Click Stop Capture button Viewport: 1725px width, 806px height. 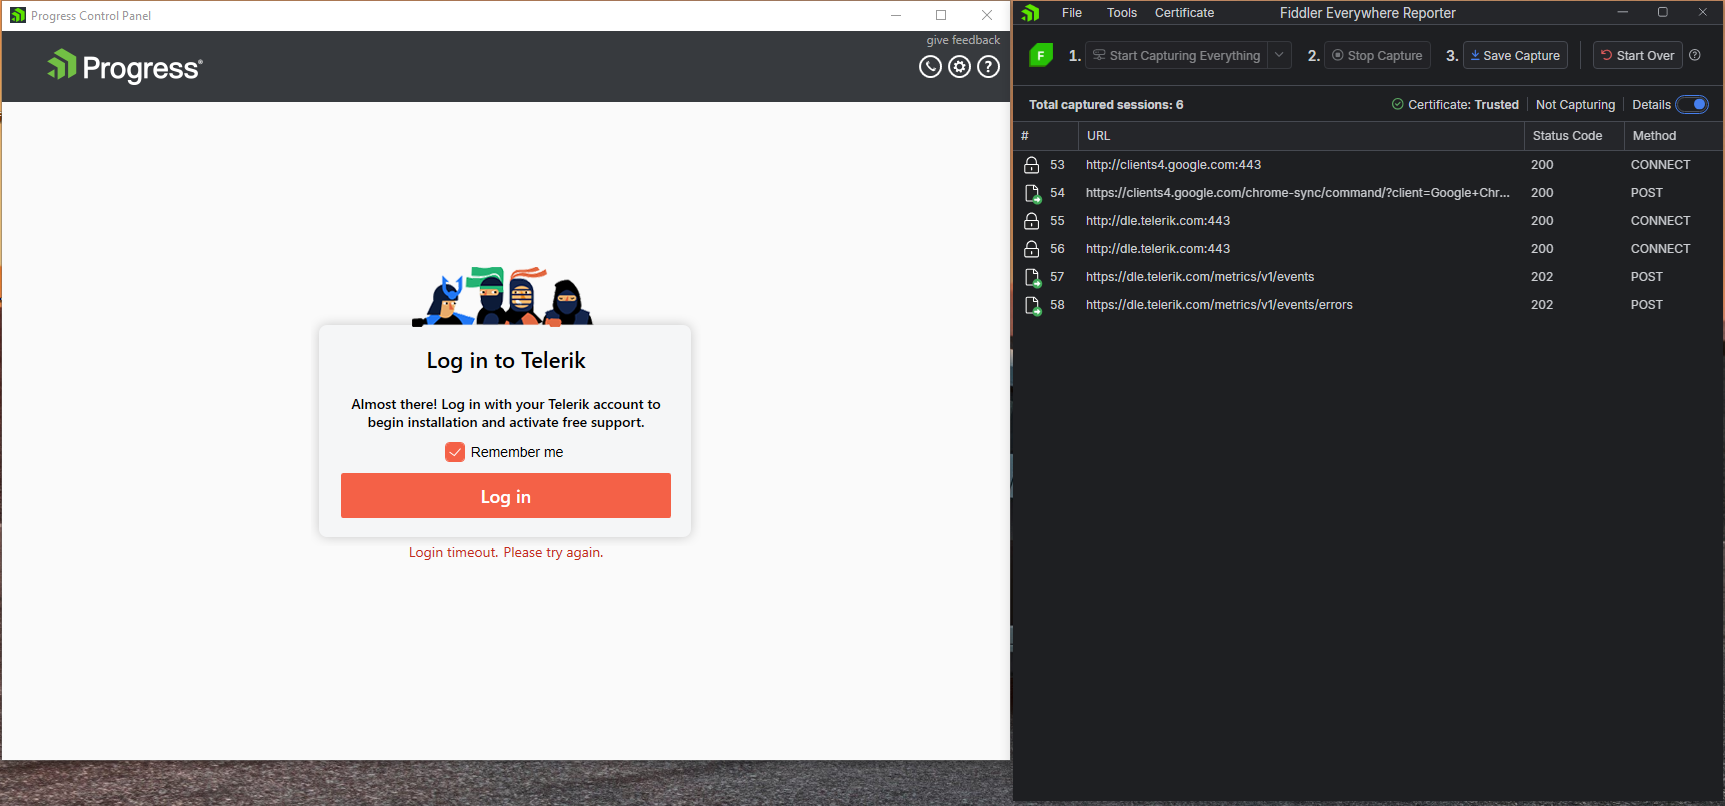[x=1377, y=55]
